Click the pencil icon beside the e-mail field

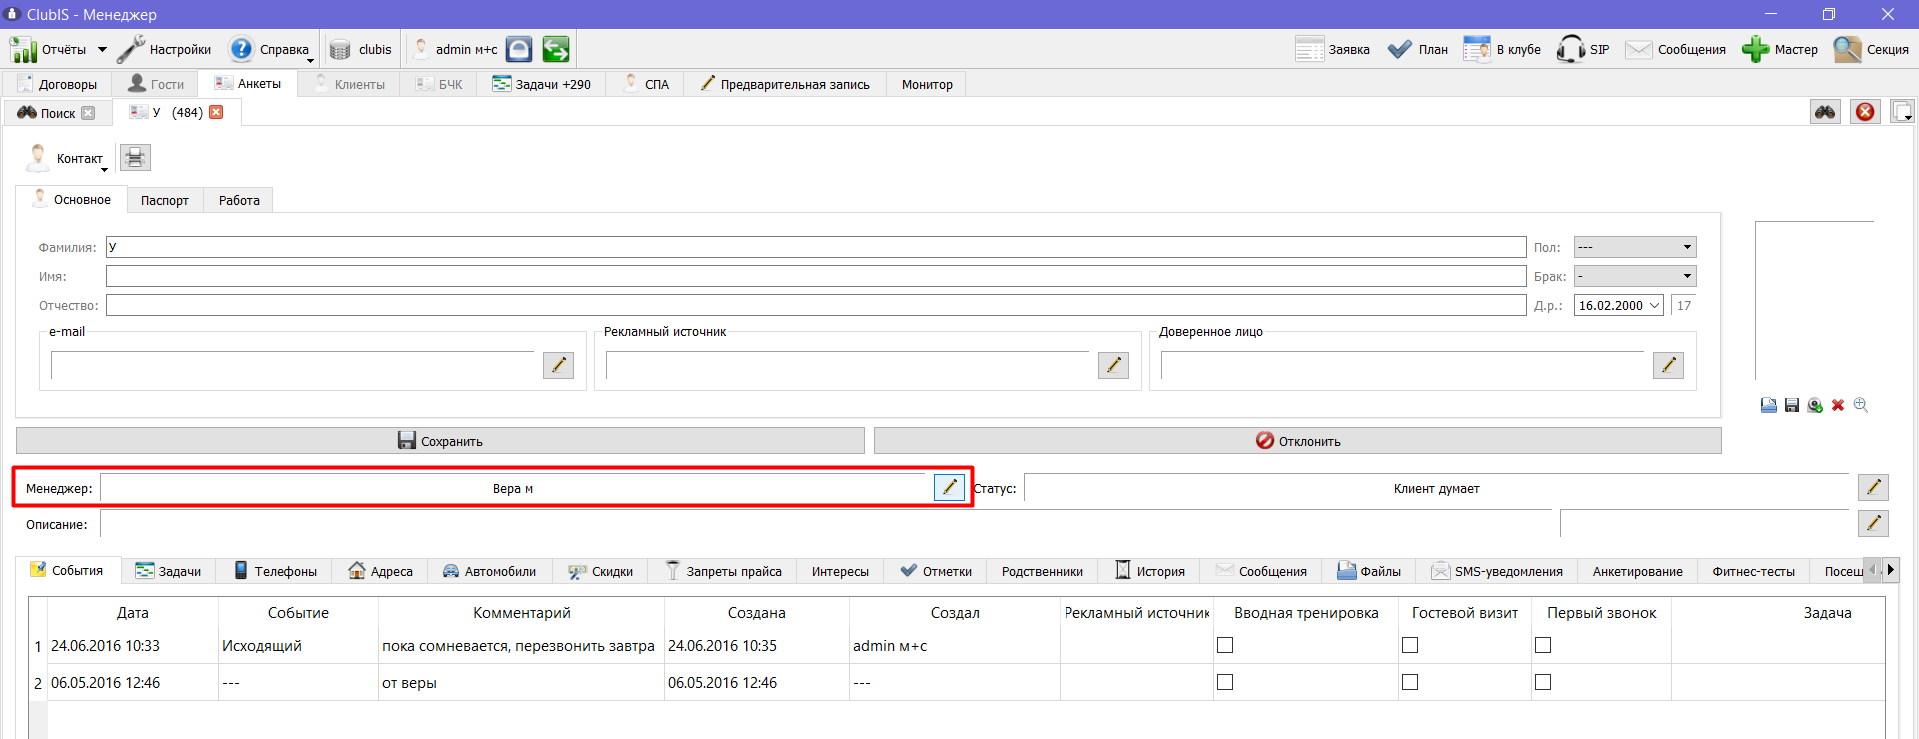click(x=558, y=366)
